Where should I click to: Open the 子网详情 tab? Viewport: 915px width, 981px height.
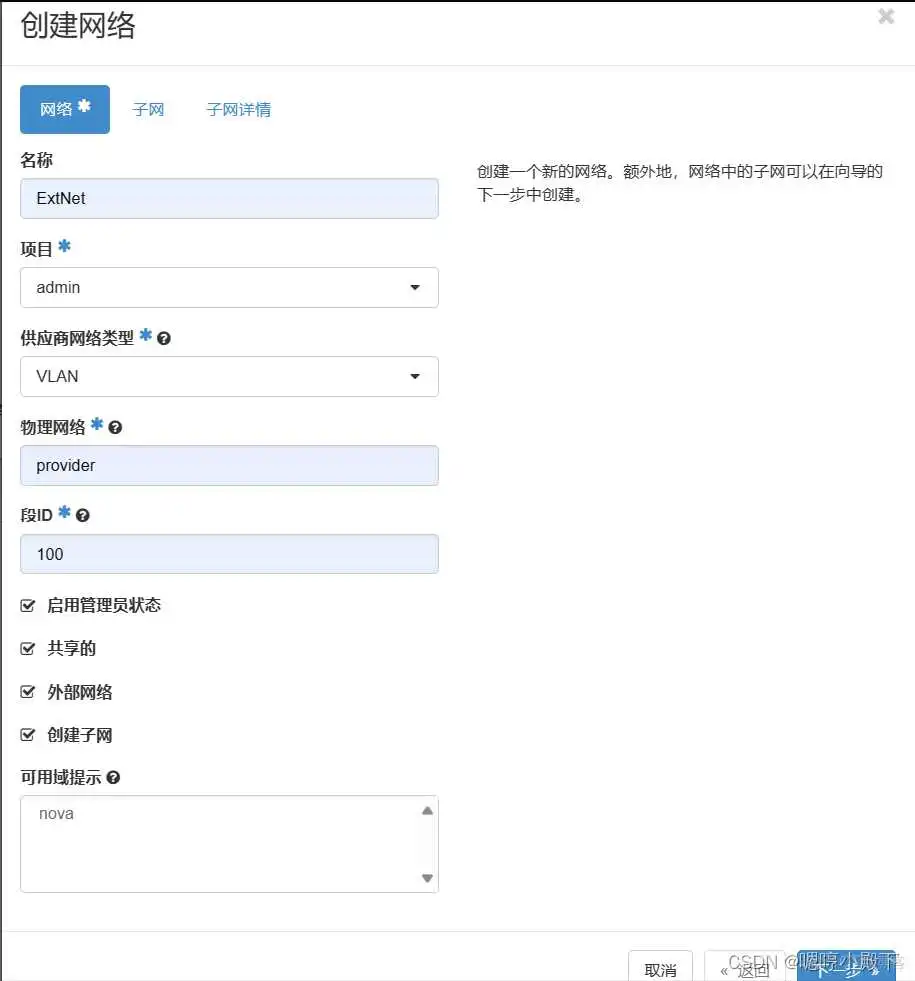coord(238,109)
